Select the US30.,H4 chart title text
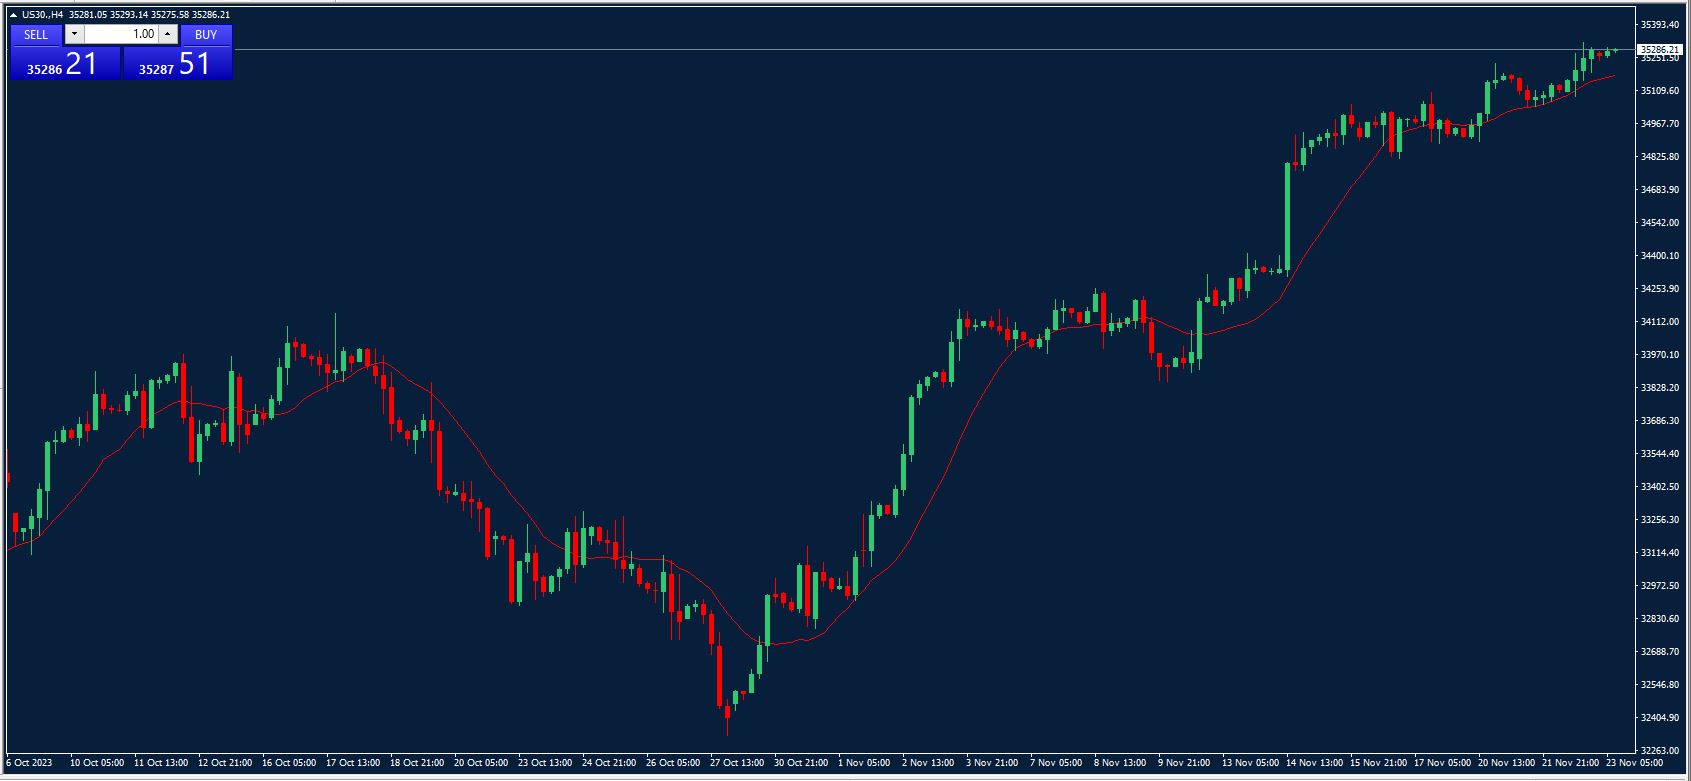1691x781 pixels. click(43, 15)
